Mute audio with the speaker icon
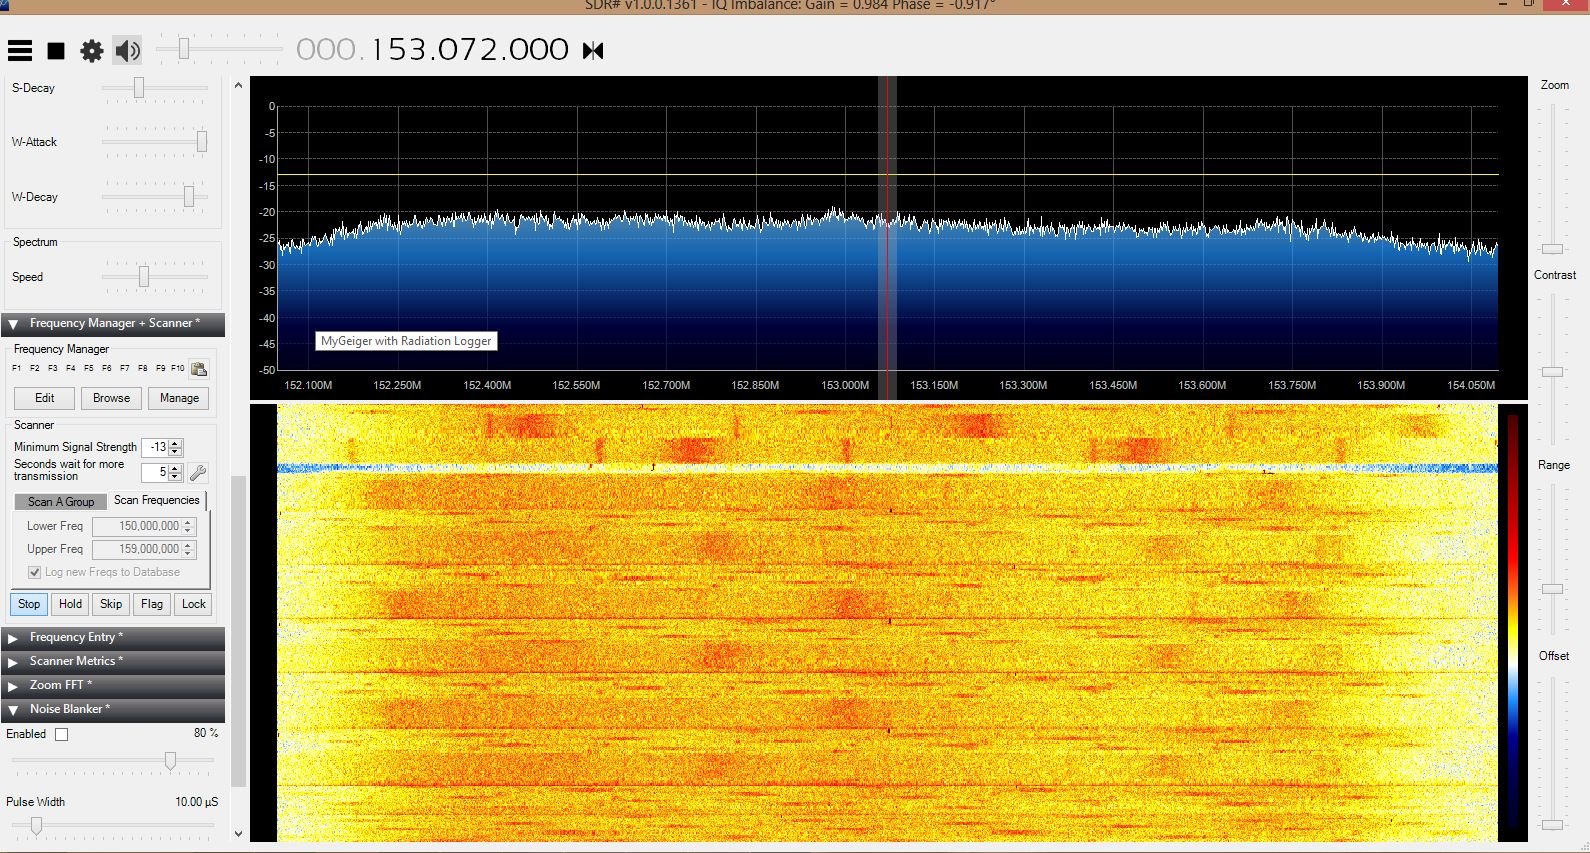Image resolution: width=1590 pixels, height=853 pixels. pyautogui.click(x=128, y=50)
